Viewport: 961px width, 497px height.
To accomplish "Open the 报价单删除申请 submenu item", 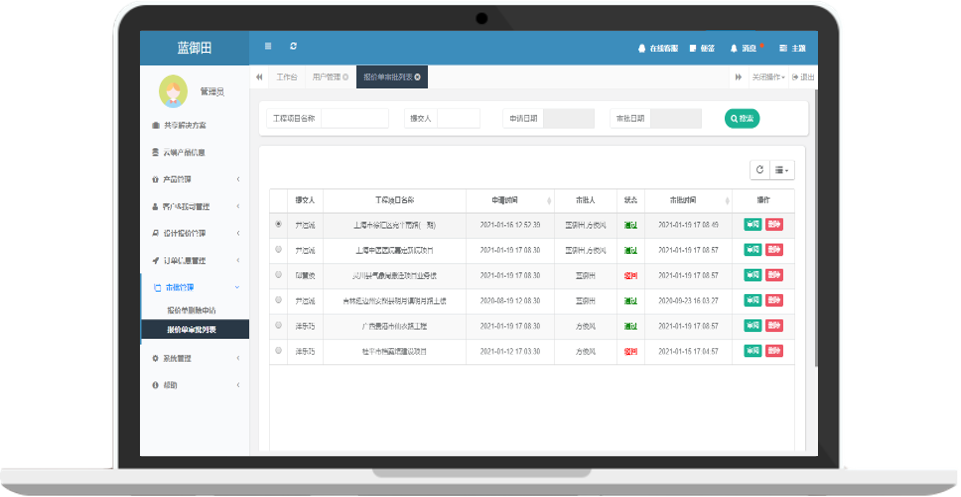I will pos(191,311).
